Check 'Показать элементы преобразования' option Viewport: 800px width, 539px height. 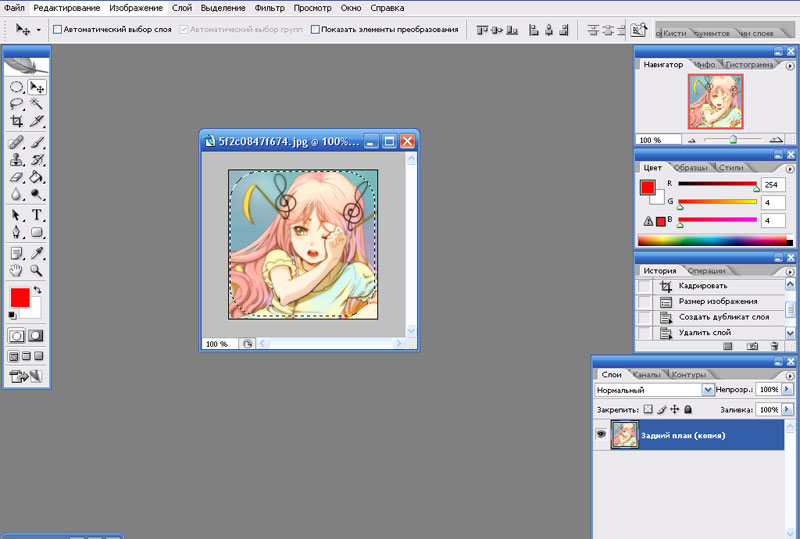click(315, 30)
